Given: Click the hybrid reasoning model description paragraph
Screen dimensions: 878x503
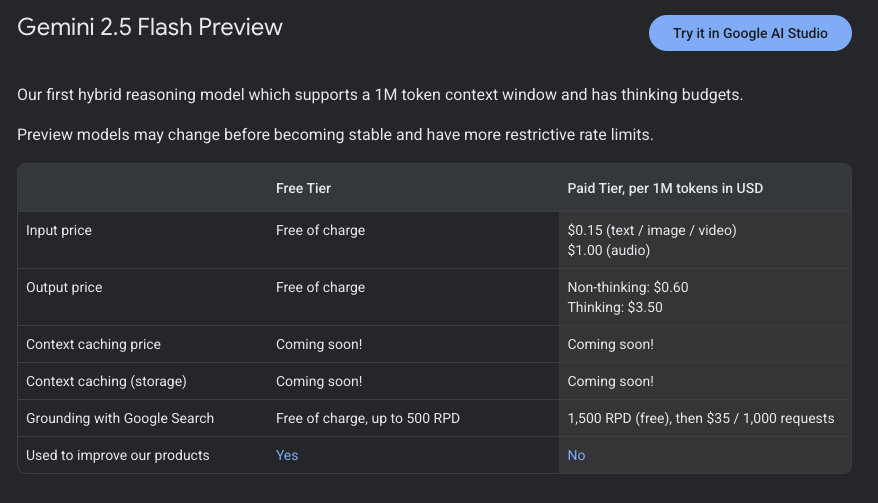Looking at the screenshot, I should point(380,95).
